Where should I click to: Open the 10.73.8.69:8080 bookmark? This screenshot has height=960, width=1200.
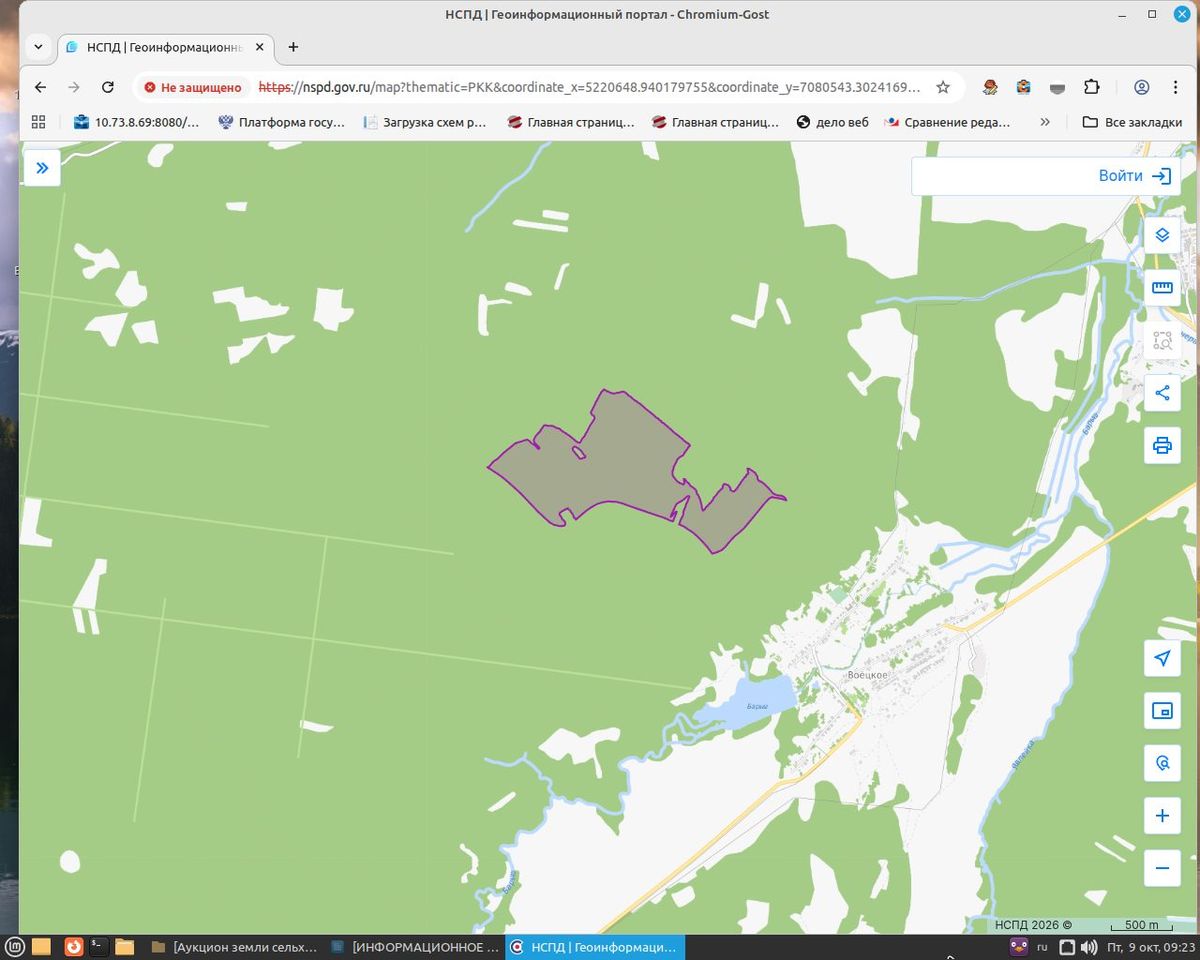136,122
